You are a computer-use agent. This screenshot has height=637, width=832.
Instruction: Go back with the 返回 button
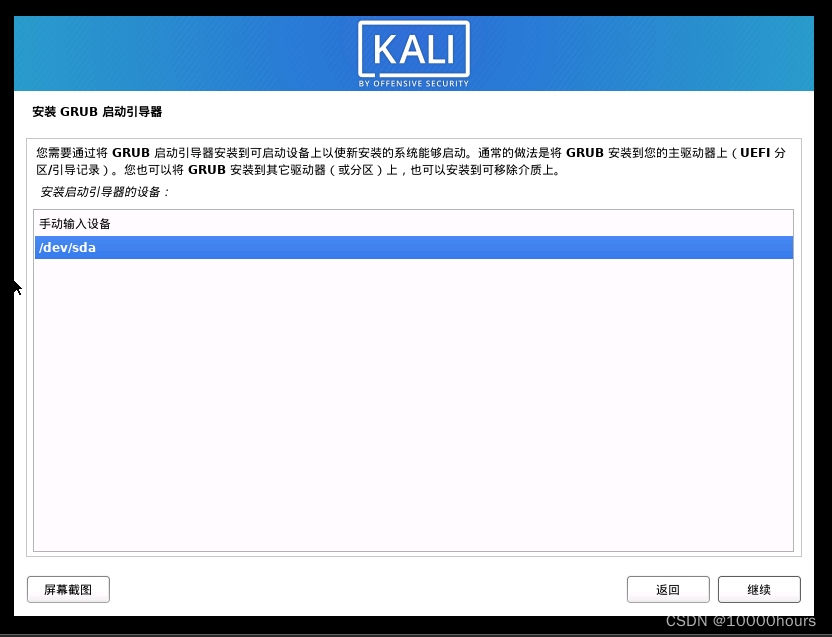pos(668,589)
